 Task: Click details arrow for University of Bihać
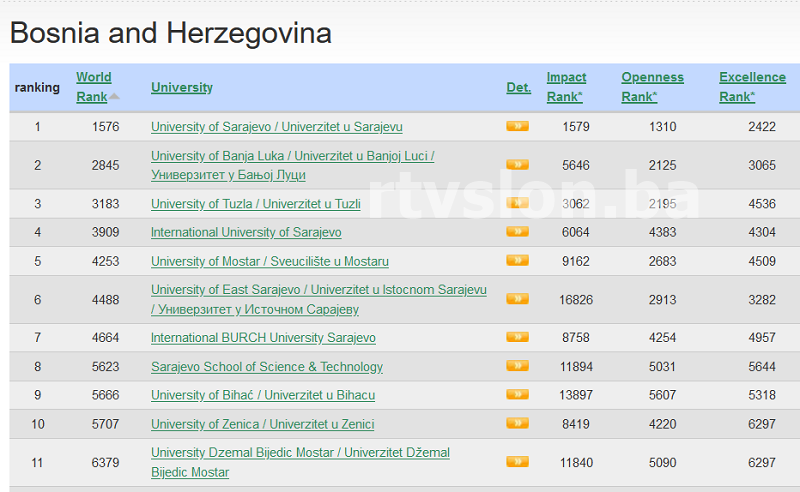pos(517,394)
